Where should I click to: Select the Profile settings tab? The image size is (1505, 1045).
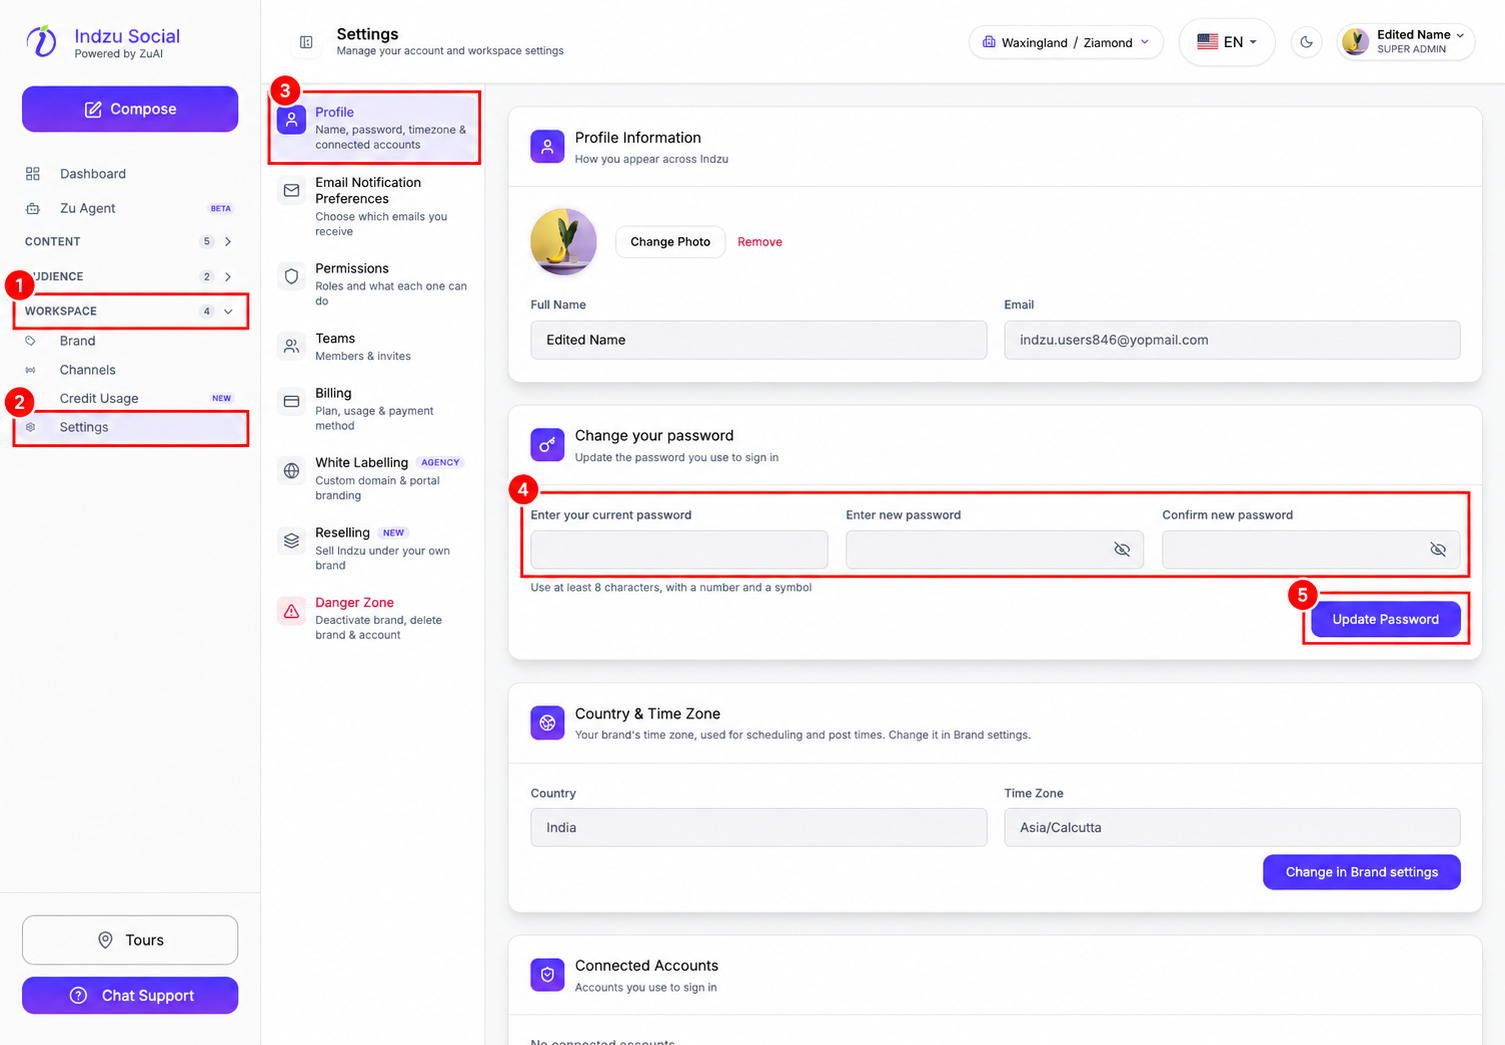[x=374, y=128]
